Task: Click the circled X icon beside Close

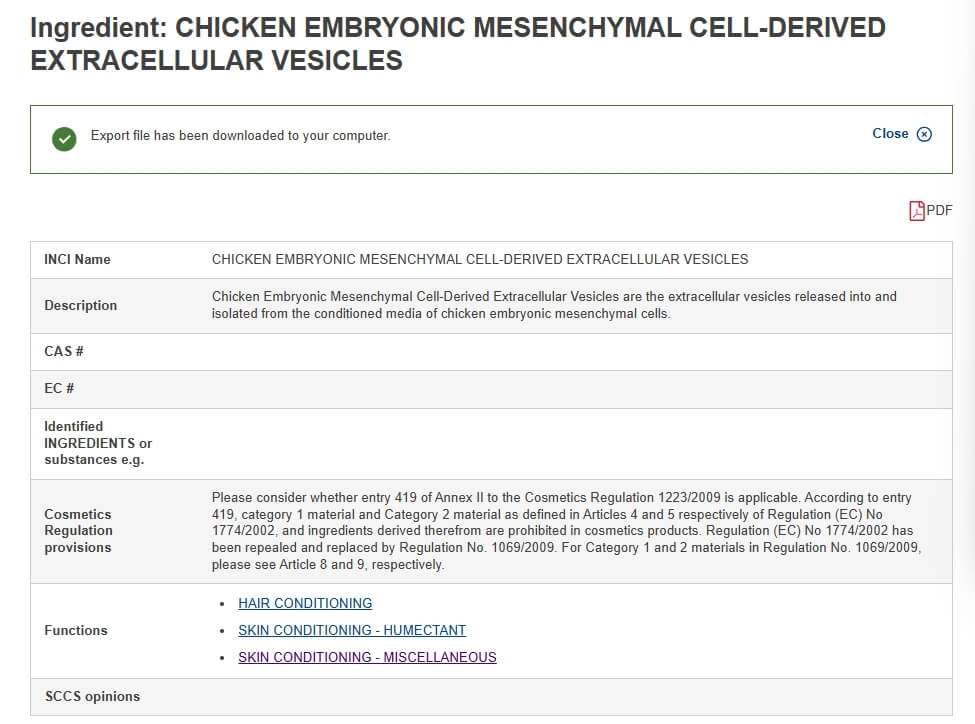Action: click(925, 134)
